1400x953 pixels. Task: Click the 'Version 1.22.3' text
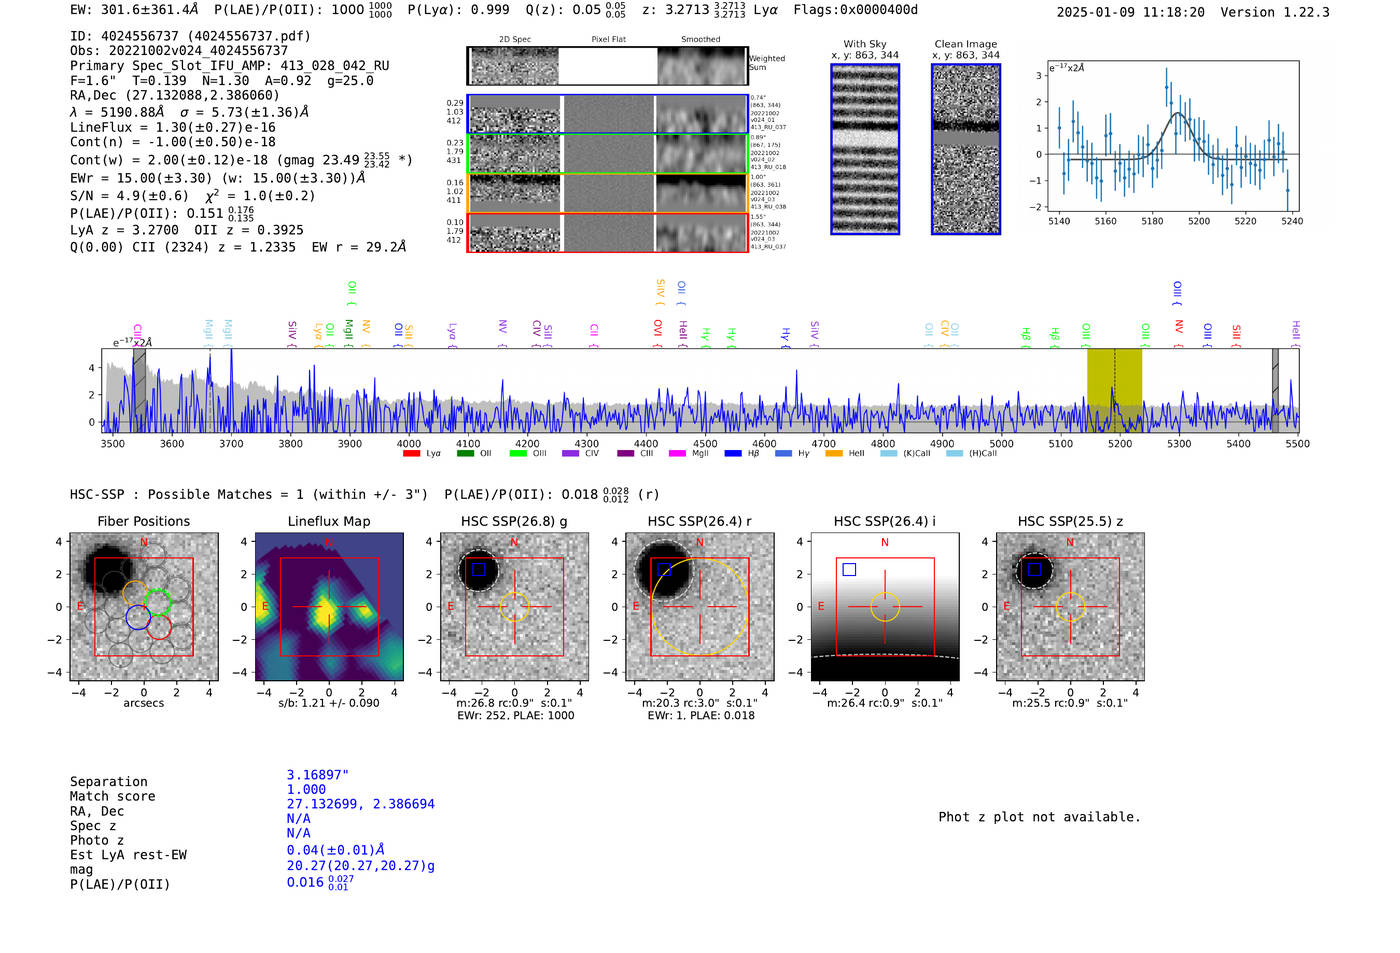click(x=1275, y=12)
